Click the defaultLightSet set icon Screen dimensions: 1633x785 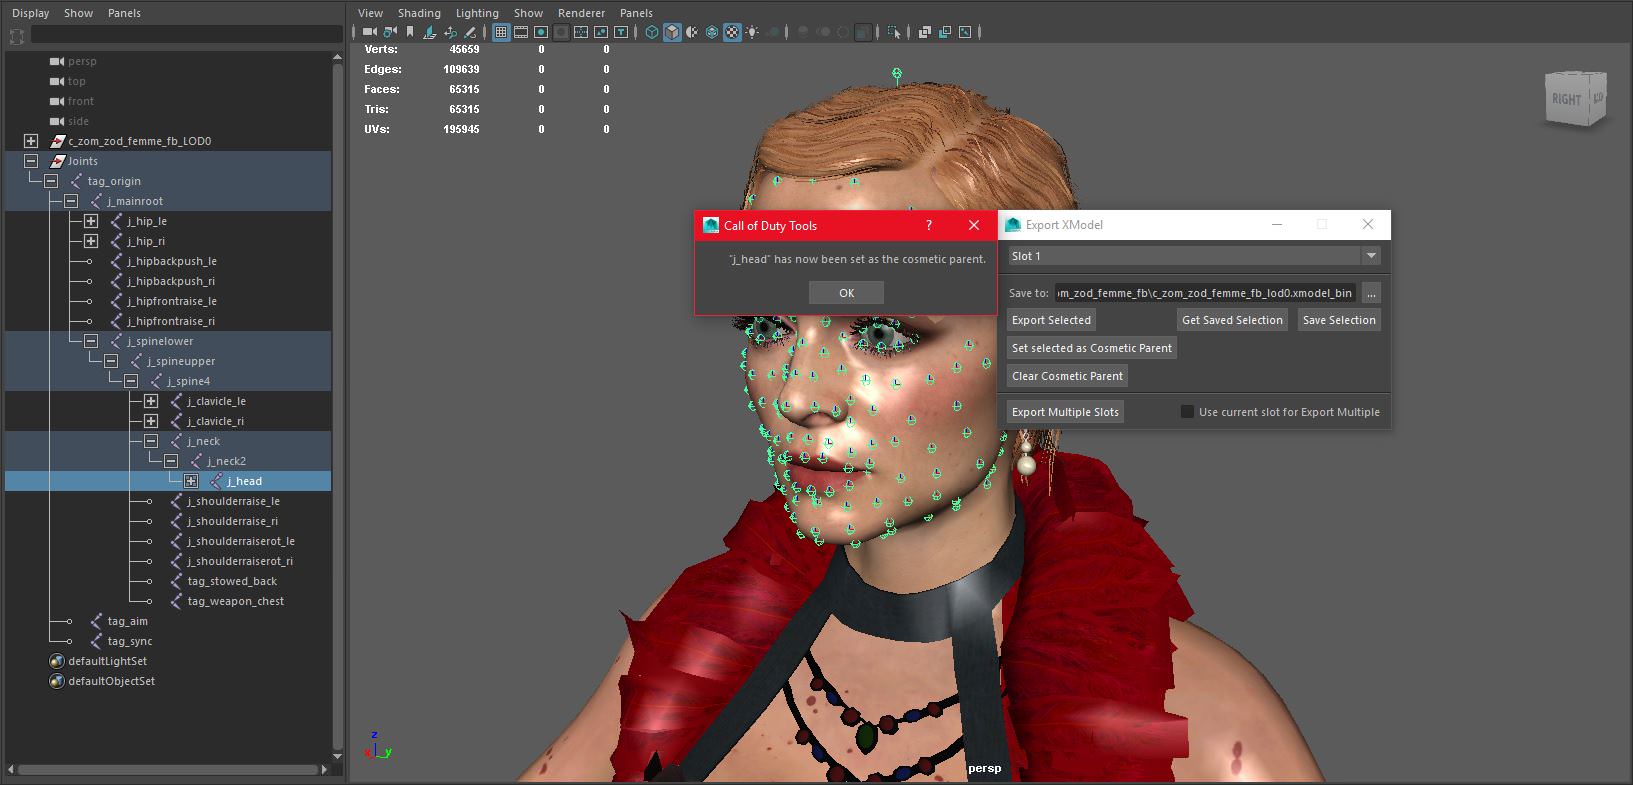tap(57, 661)
